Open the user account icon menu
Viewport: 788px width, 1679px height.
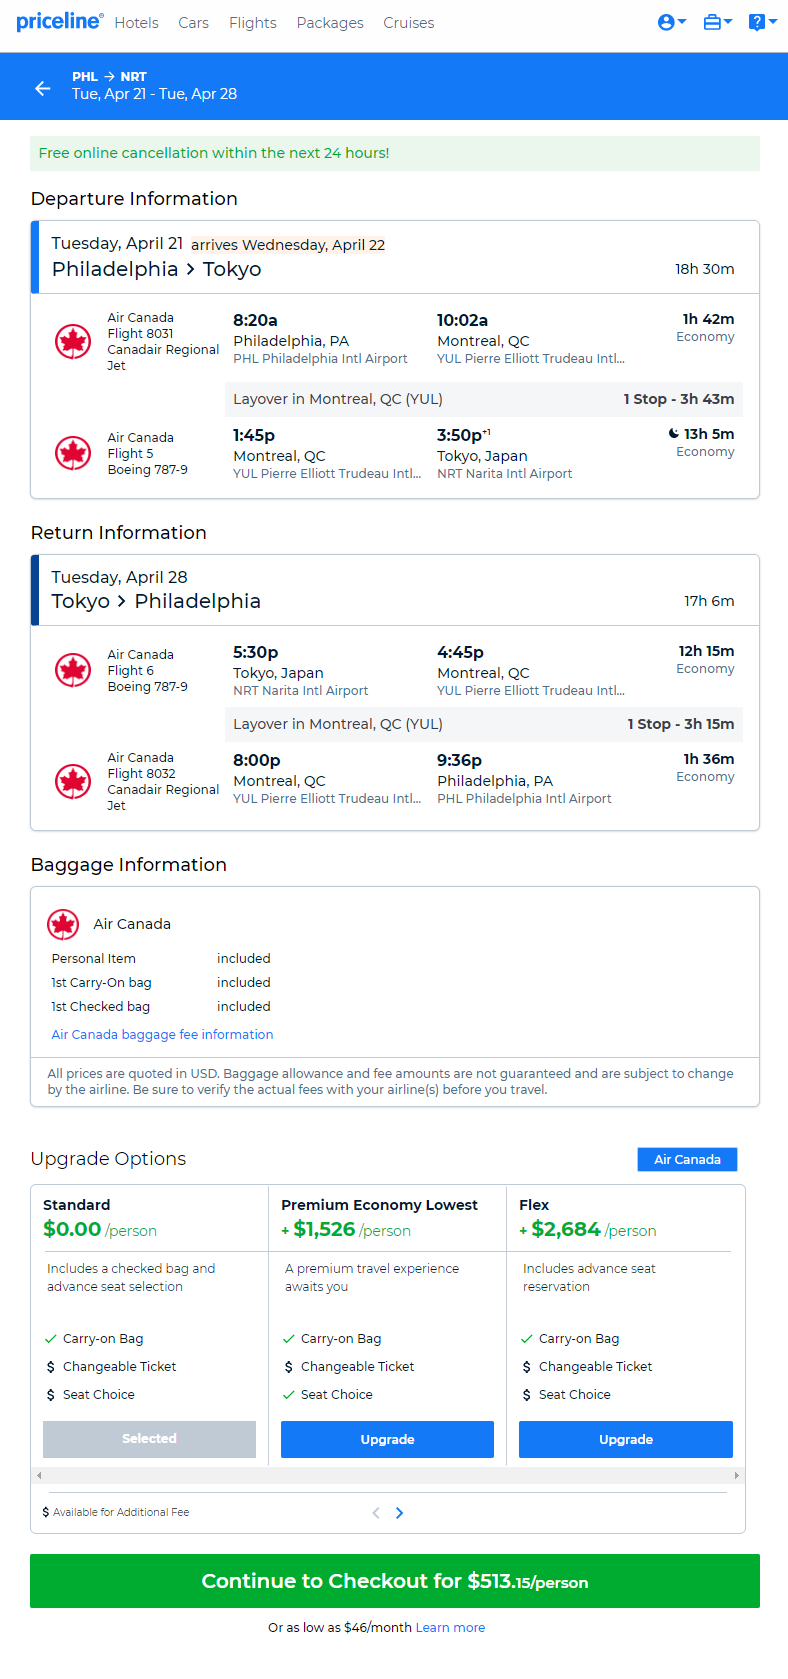[671, 22]
